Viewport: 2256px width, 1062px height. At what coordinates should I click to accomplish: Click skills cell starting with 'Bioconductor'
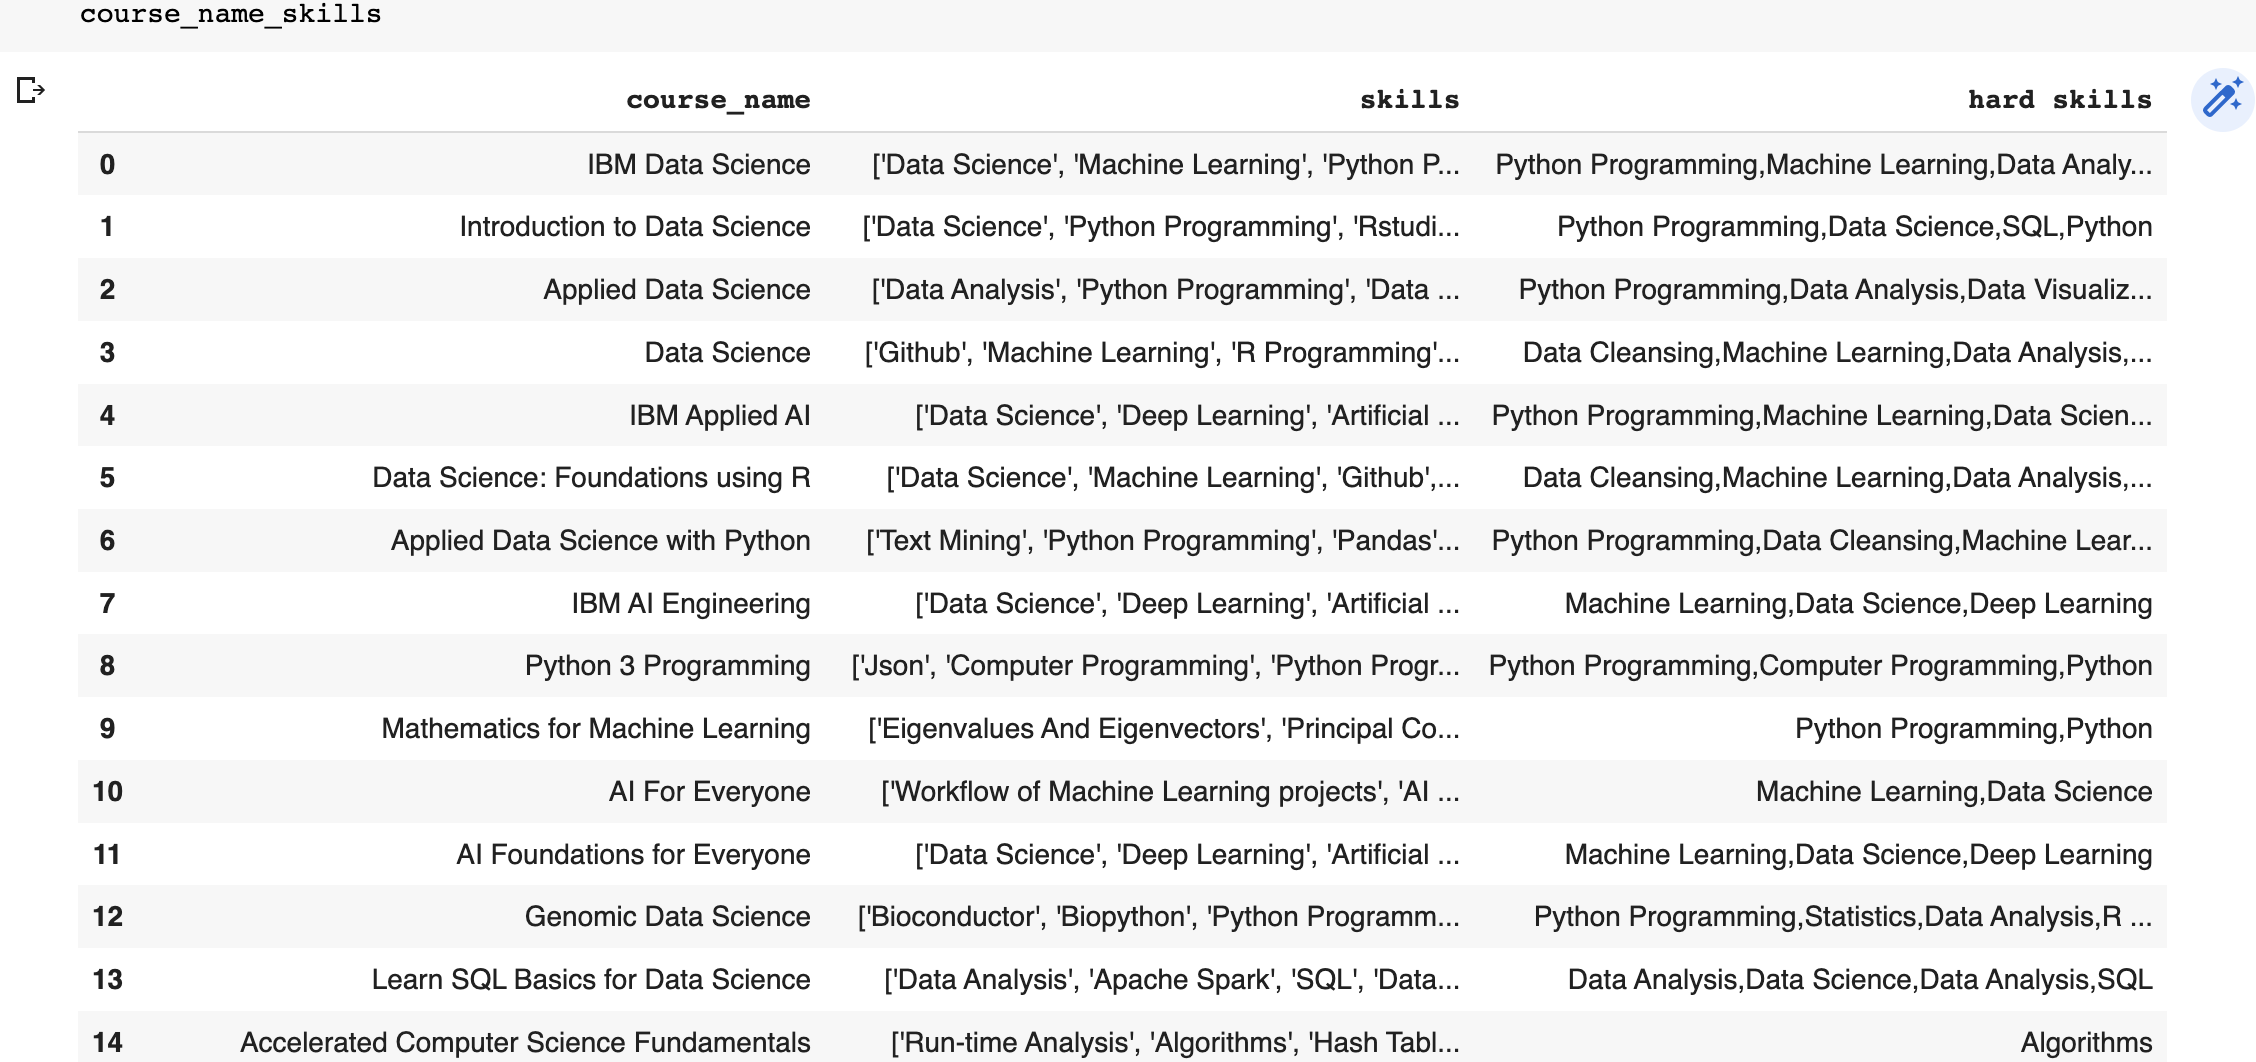tap(1158, 917)
